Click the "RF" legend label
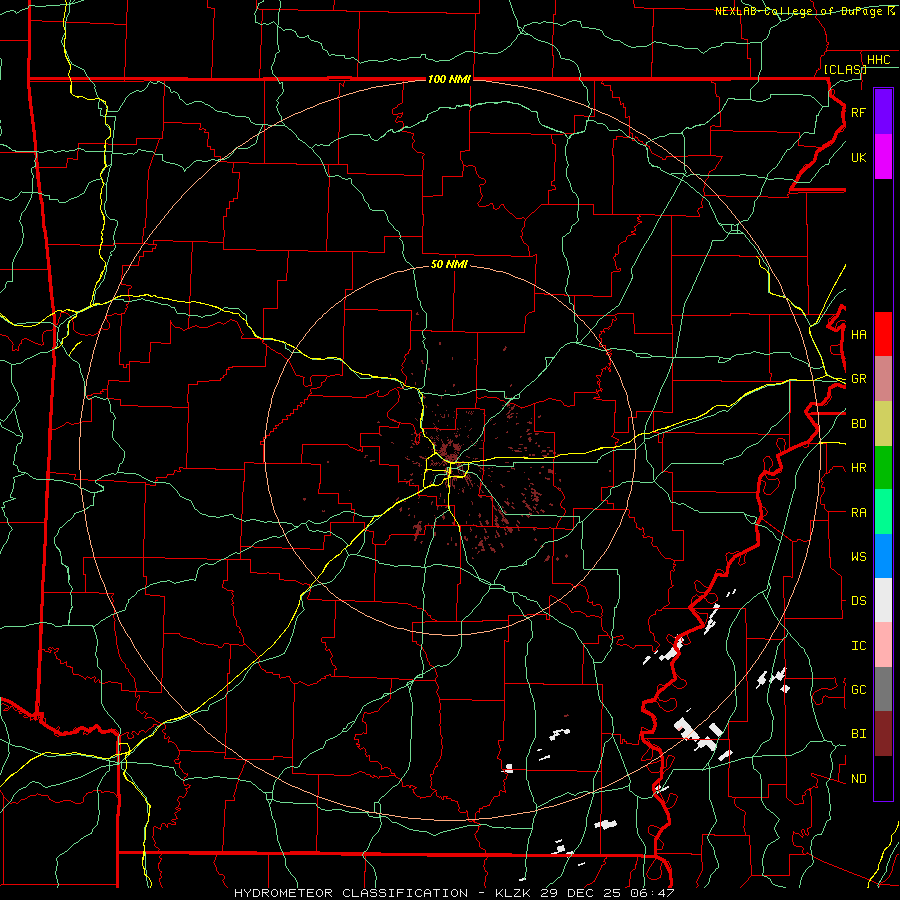This screenshot has width=900, height=900. (858, 112)
